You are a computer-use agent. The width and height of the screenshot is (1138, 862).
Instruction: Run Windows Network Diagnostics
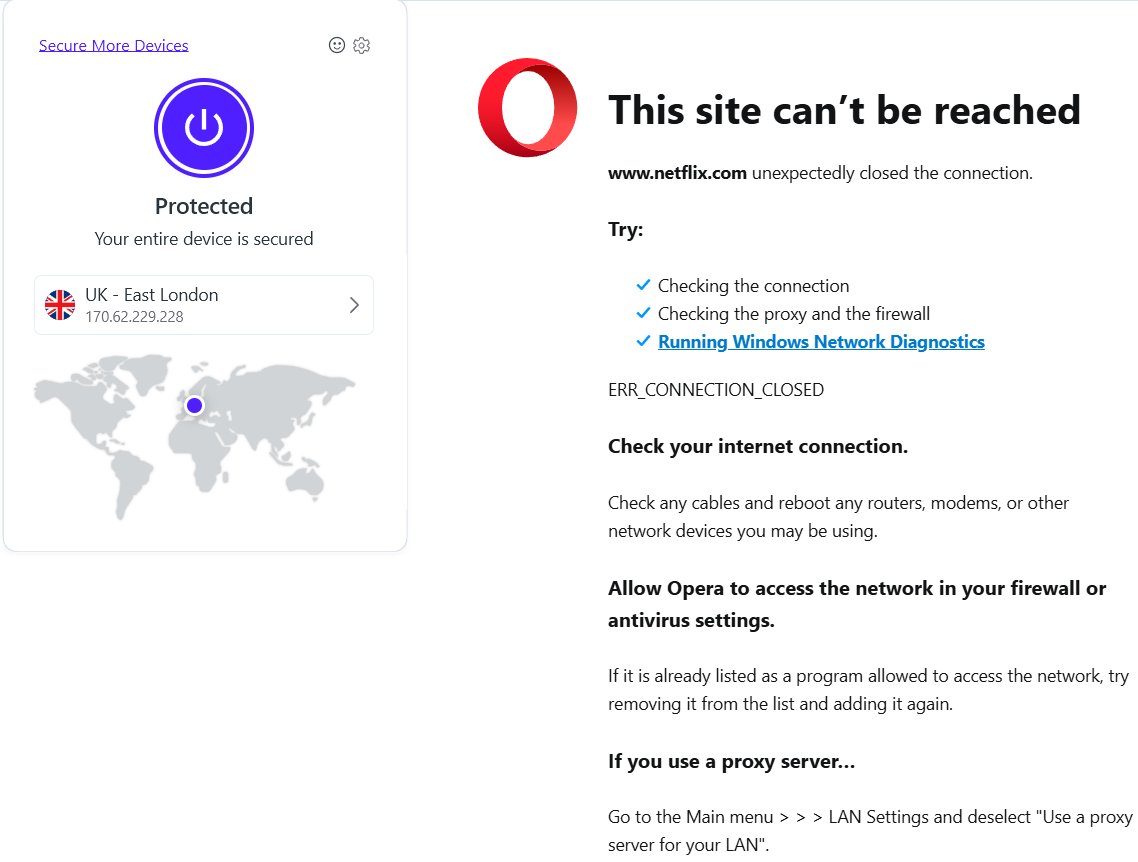point(820,341)
